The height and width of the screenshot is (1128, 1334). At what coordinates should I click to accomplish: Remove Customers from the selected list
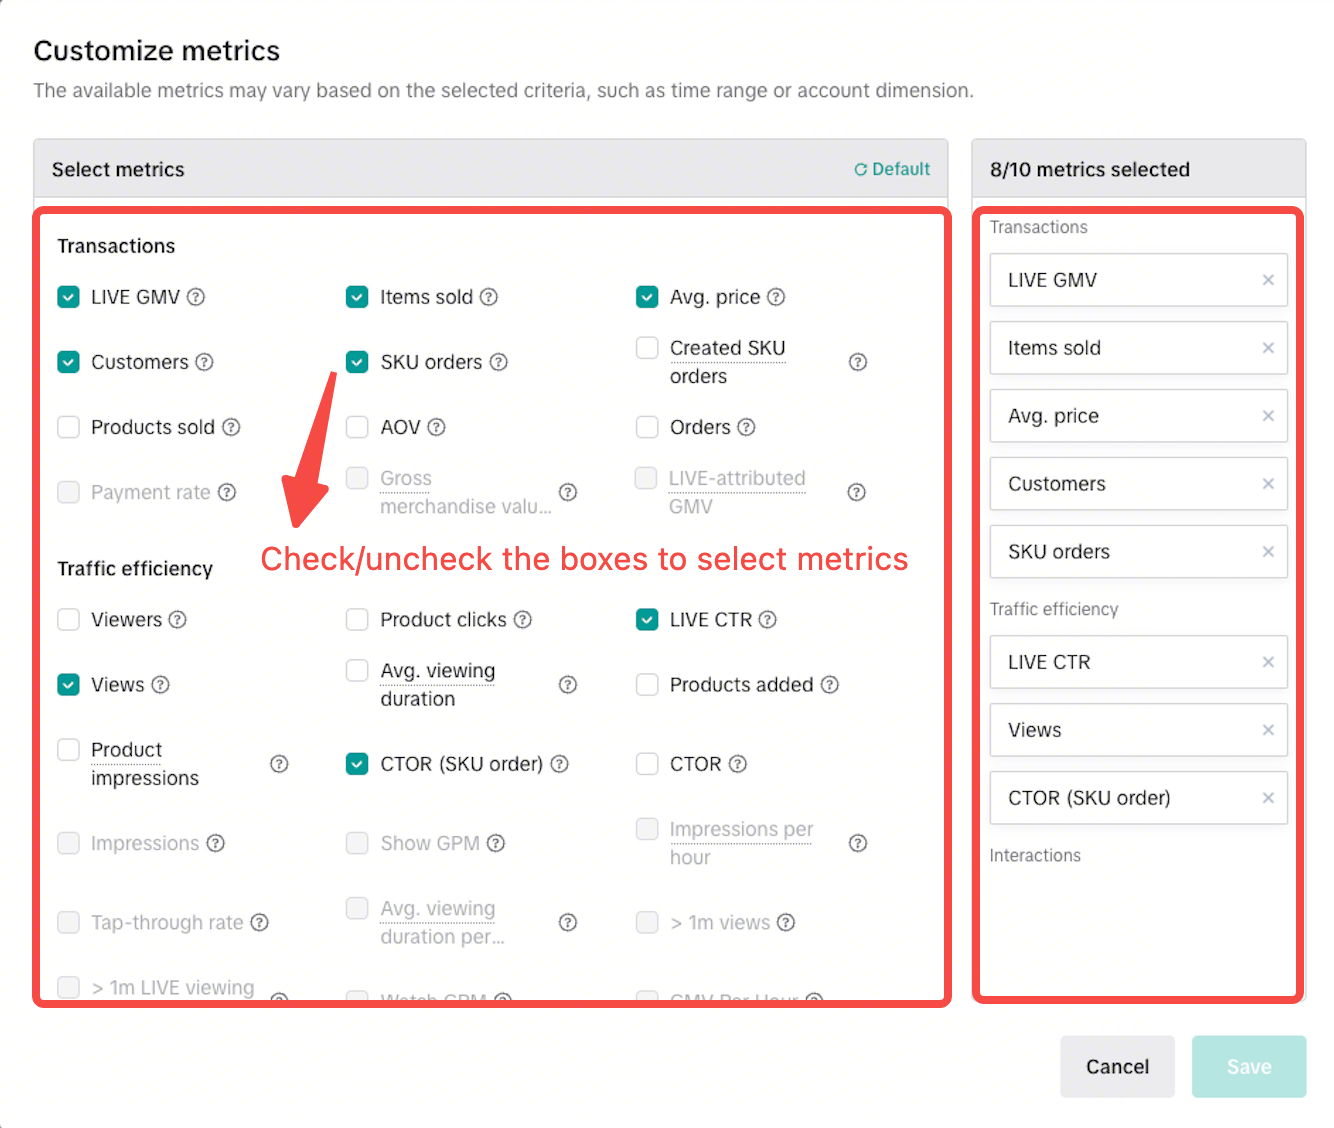click(x=1268, y=484)
